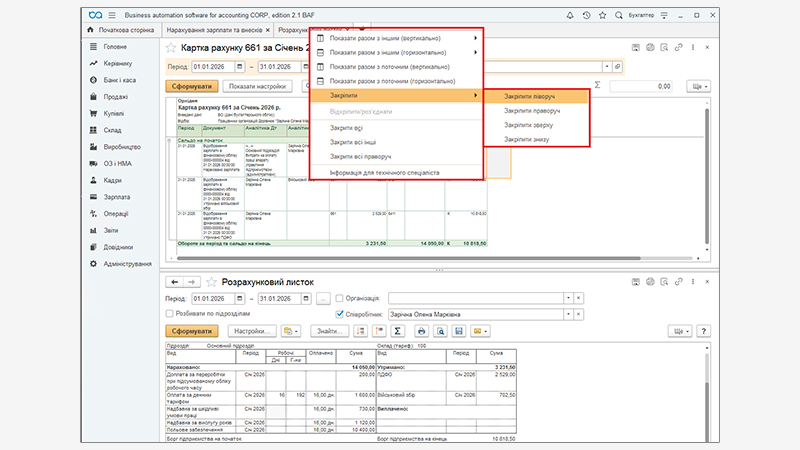The width and height of the screenshot is (800, 450).
Task: Click the sum (Σ) icon in Розрахунковий листок
Action: pos(397,330)
